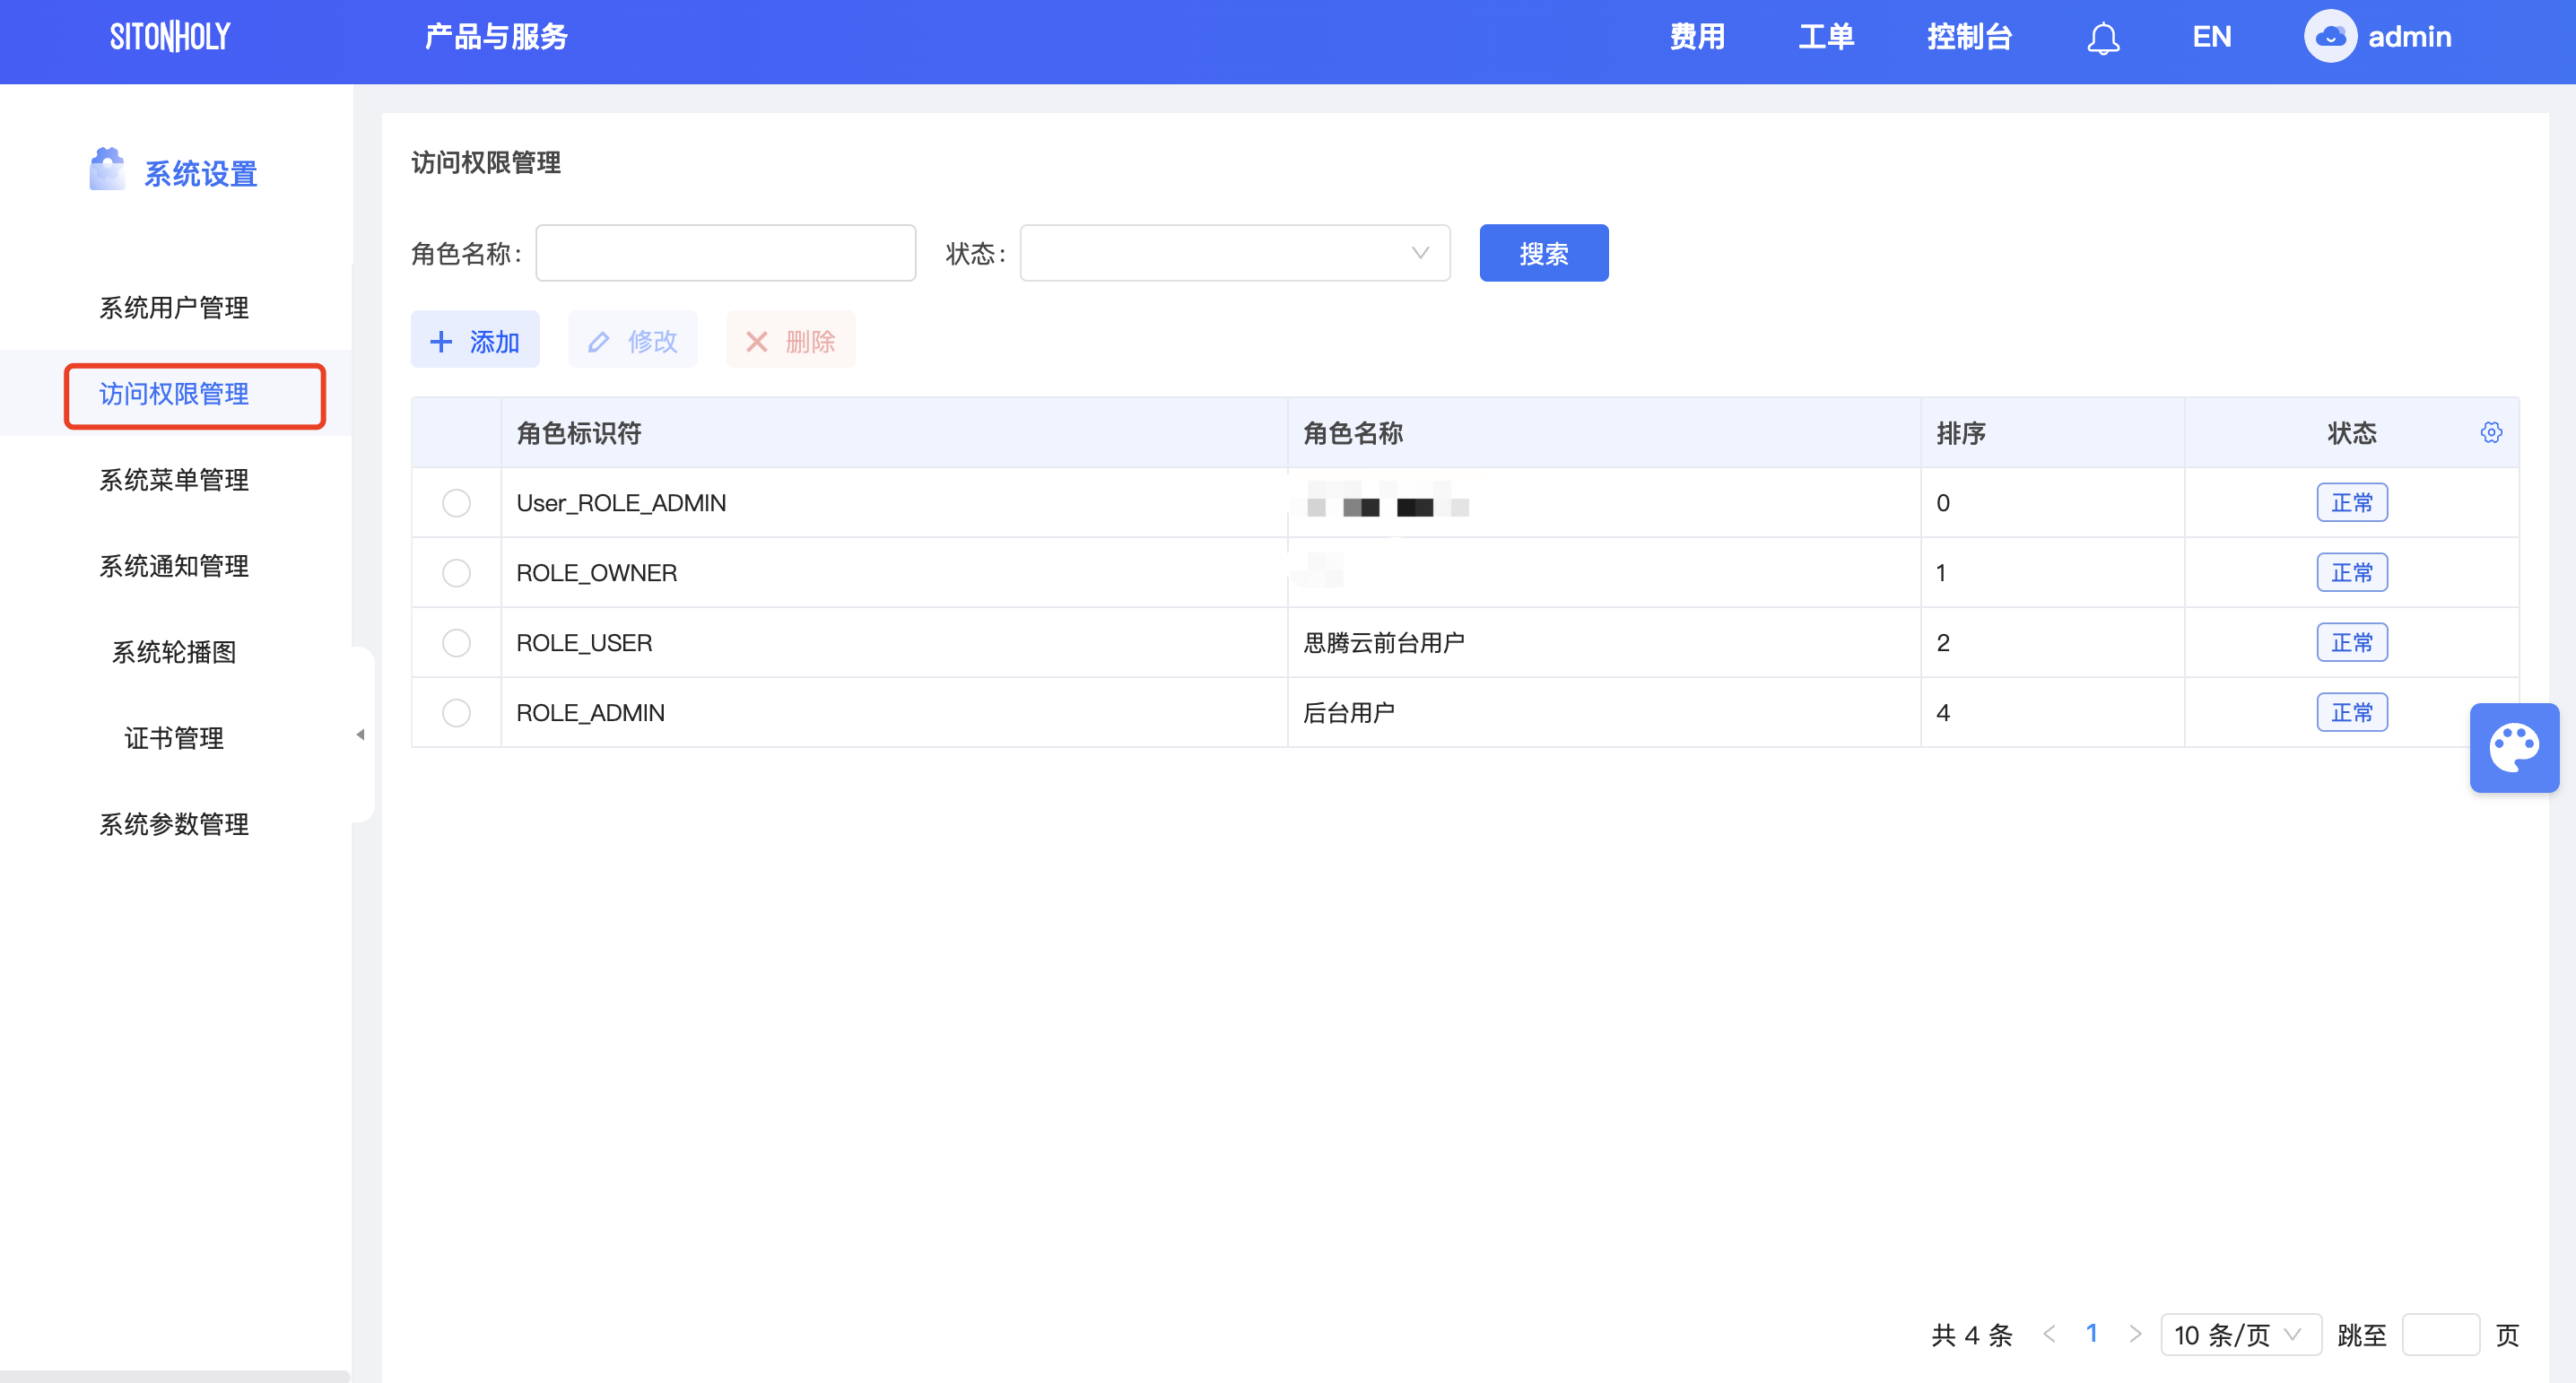Open the admin user menu
This screenshot has height=1383, width=2576.
click(x=2409, y=37)
